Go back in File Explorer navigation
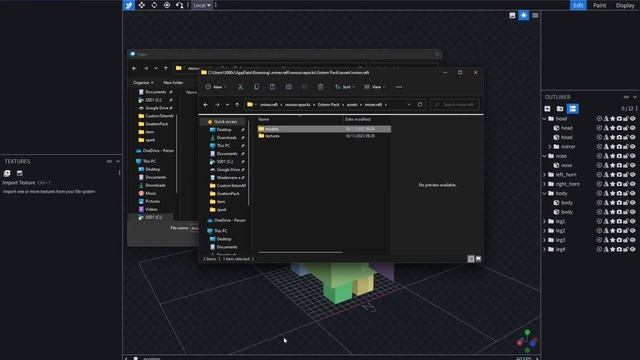The width and height of the screenshot is (640, 360). (206, 105)
